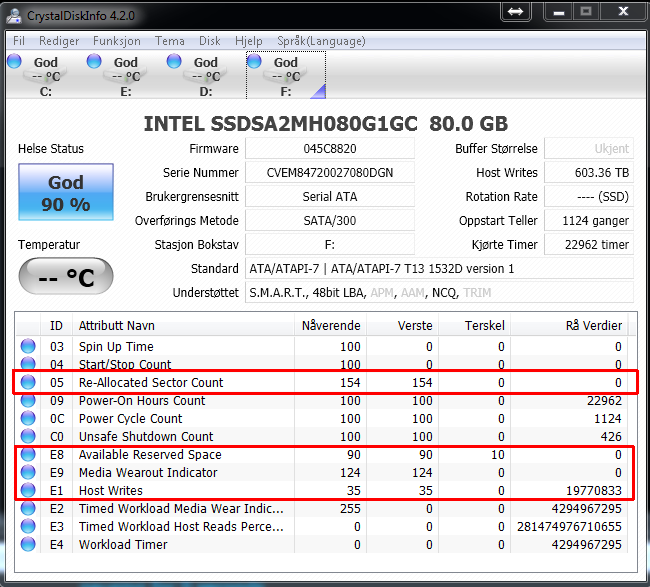Open the Disk menu
Image resolution: width=650 pixels, height=587 pixels.
(210, 41)
